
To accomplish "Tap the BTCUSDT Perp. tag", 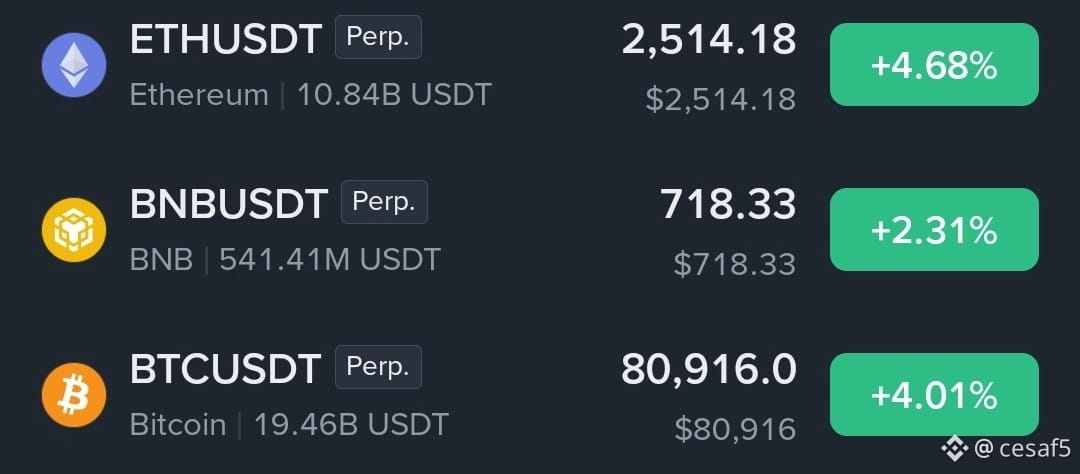I will [378, 367].
